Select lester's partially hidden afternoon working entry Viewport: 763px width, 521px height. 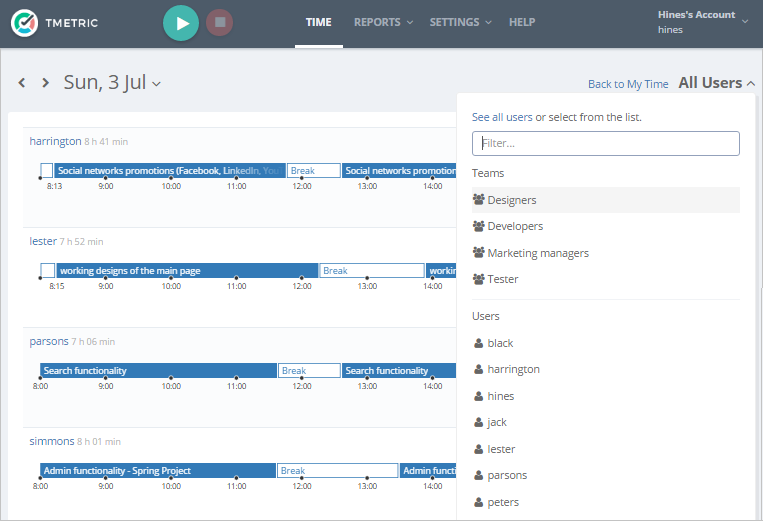point(441,271)
